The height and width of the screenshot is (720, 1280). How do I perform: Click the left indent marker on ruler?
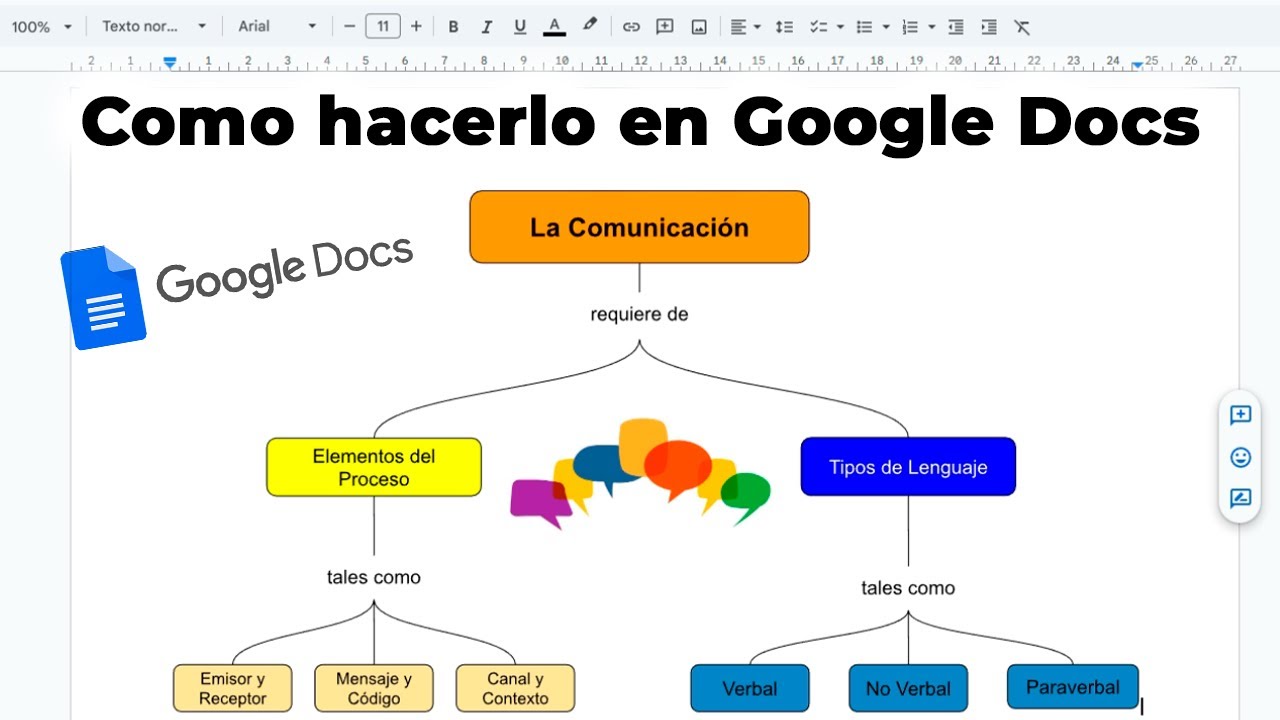coord(170,63)
